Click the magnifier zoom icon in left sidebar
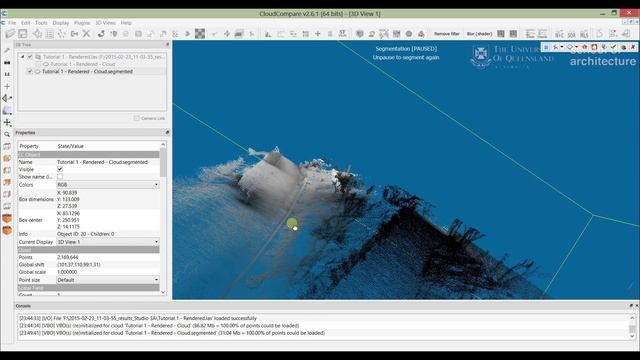Image resolution: width=640 pixels, height=360 pixels. (7, 134)
